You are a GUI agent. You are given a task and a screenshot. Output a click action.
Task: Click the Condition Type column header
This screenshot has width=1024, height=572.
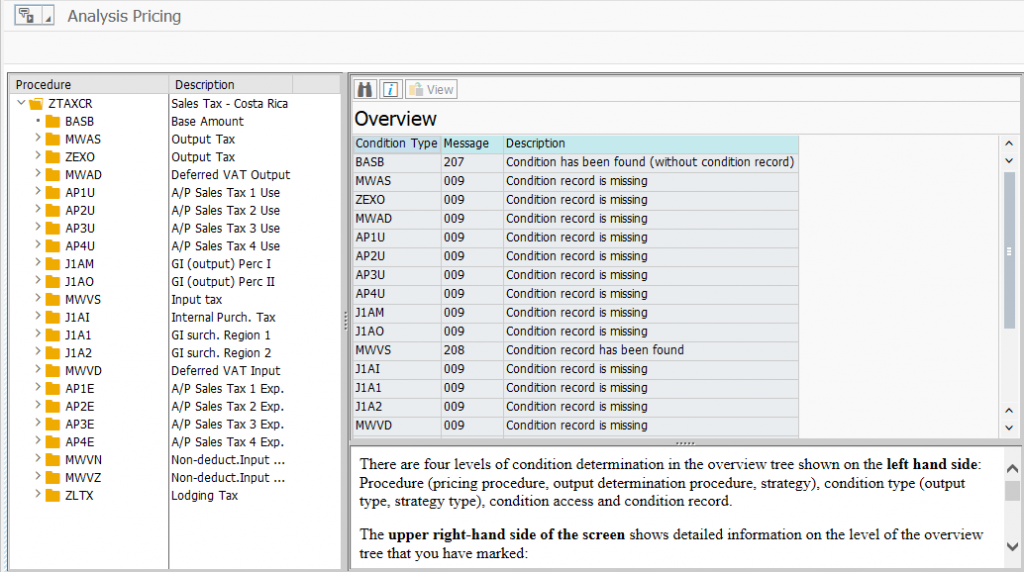[x=396, y=143]
